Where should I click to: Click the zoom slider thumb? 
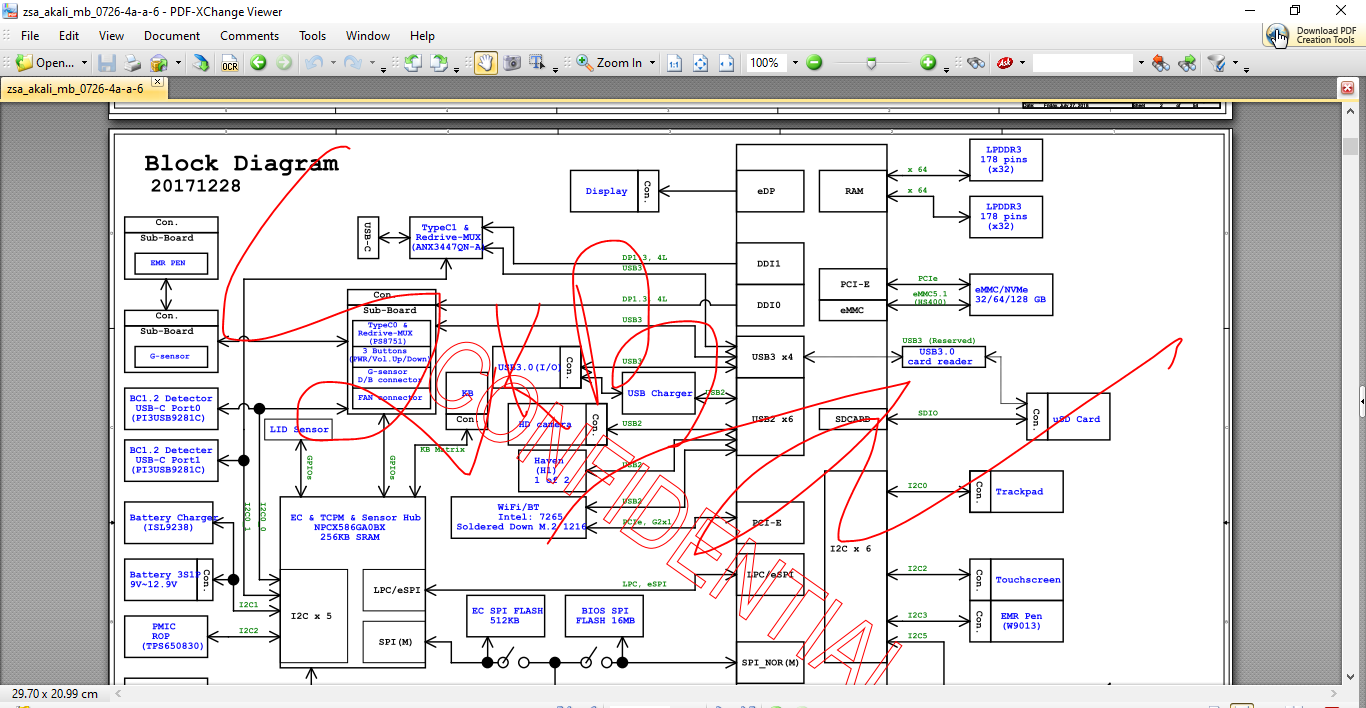click(x=871, y=64)
